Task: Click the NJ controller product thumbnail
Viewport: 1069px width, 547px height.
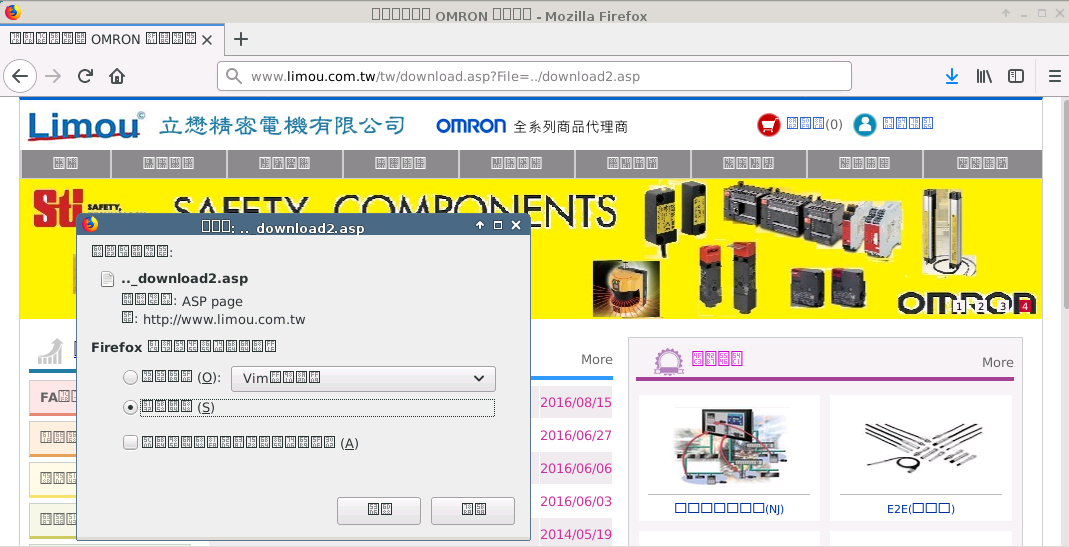Action: [729, 446]
